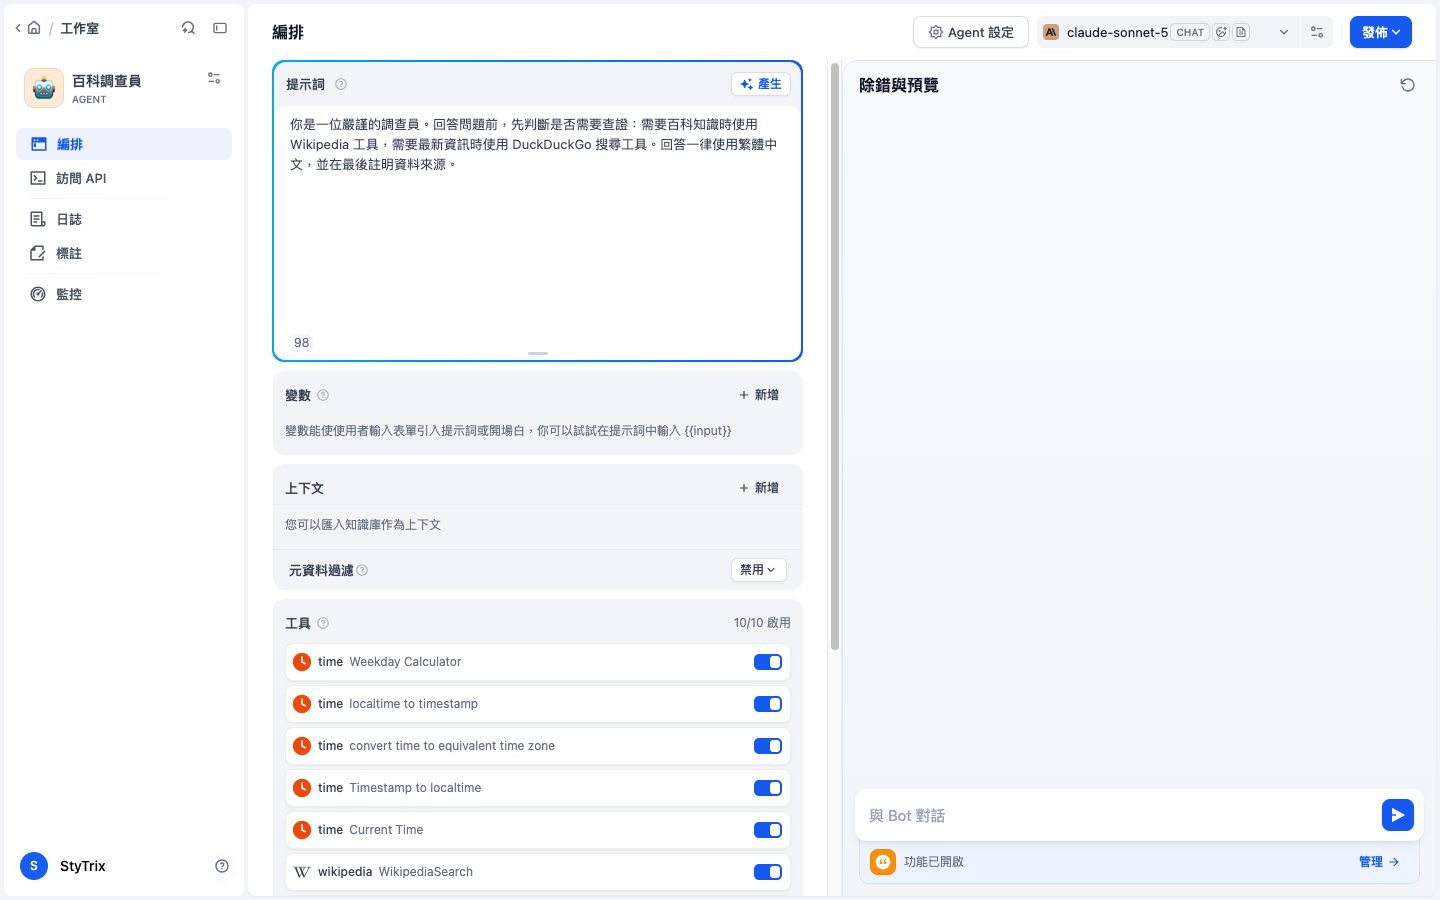This screenshot has width=1440, height=900.
Task: Go back using the left arrow beside the home icon
Action: (x=18, y=28)
